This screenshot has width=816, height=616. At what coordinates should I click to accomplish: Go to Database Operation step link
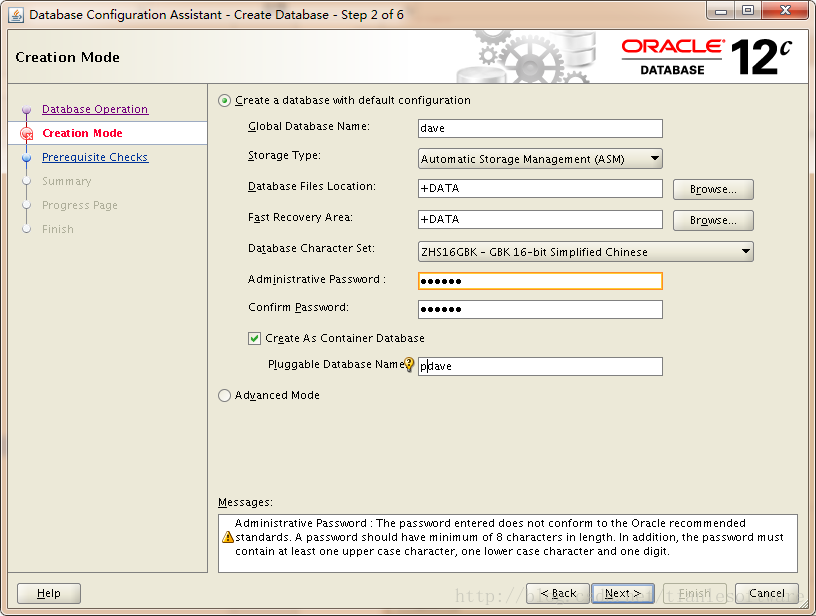point(95,109)
